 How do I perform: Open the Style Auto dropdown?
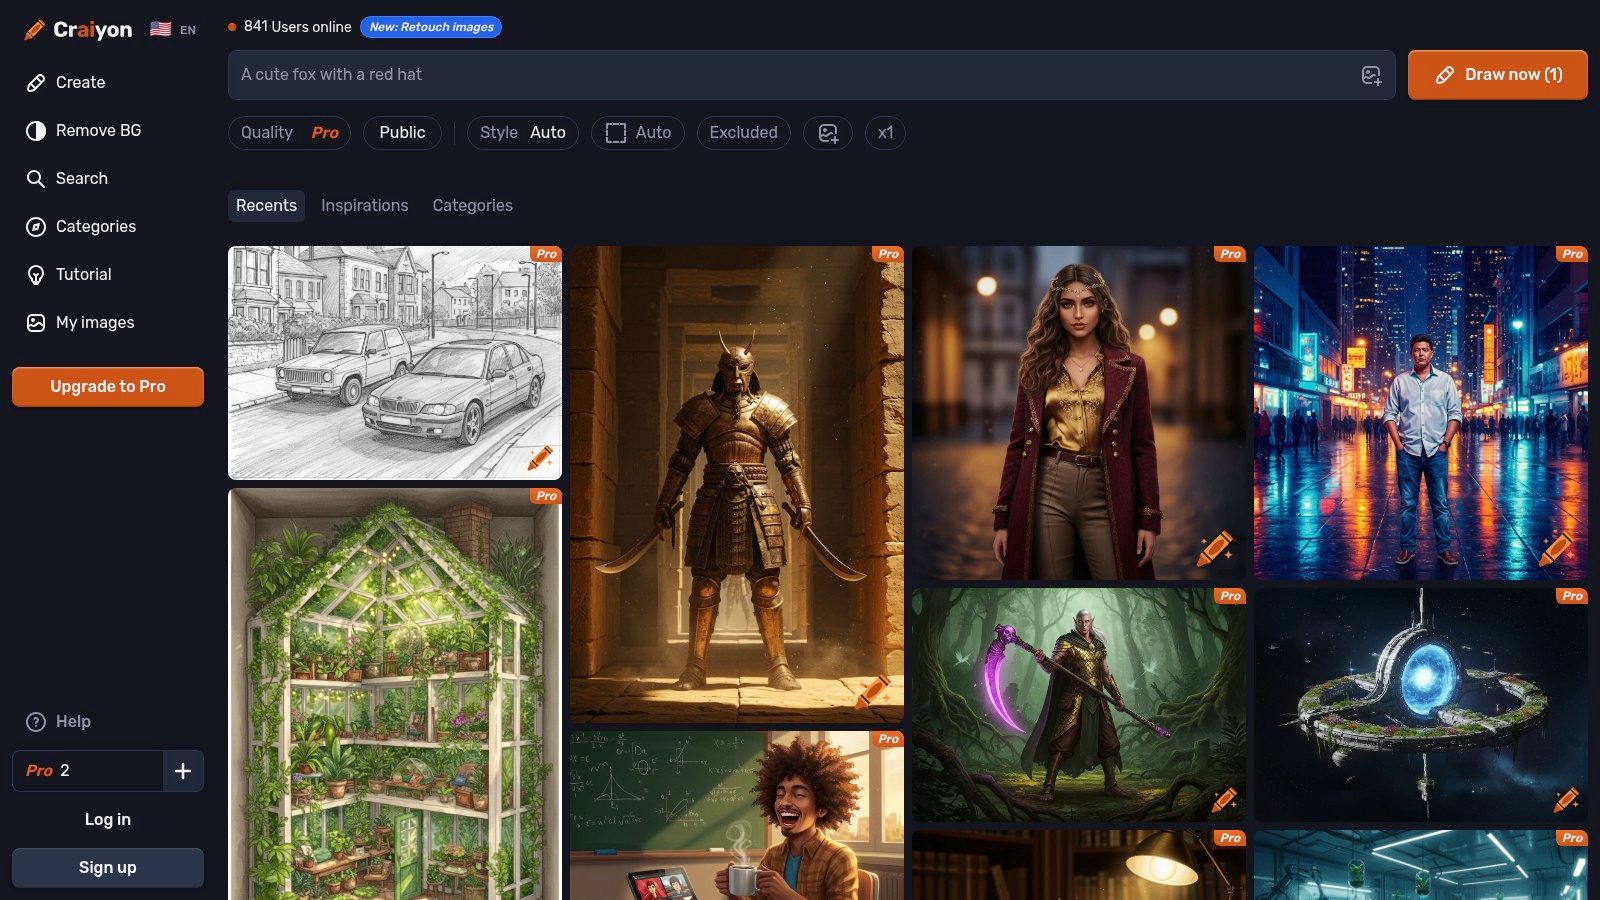point(522,133)
